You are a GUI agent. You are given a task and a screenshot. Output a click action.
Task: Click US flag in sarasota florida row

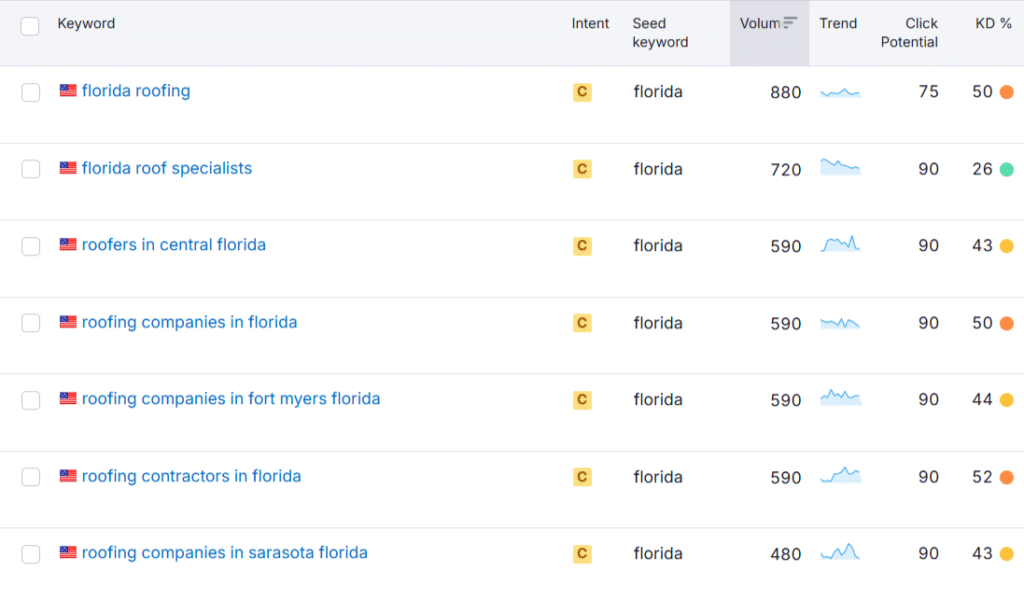click(68, 552)
